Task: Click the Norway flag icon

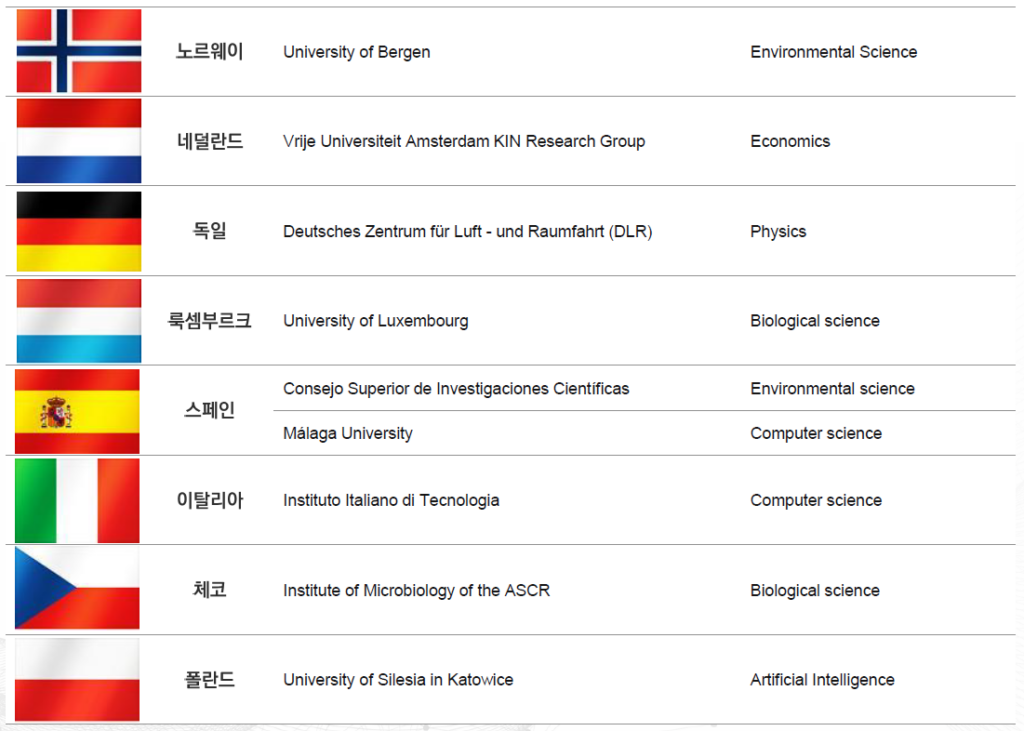Action: pyautogui.click(x=78, y=51)
